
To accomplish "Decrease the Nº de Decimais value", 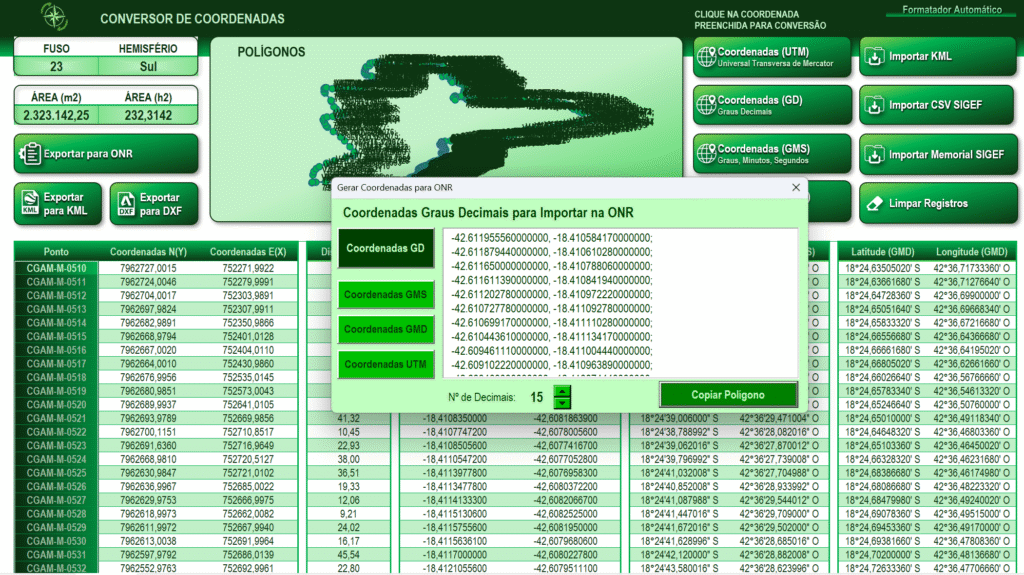I will 561,402.
